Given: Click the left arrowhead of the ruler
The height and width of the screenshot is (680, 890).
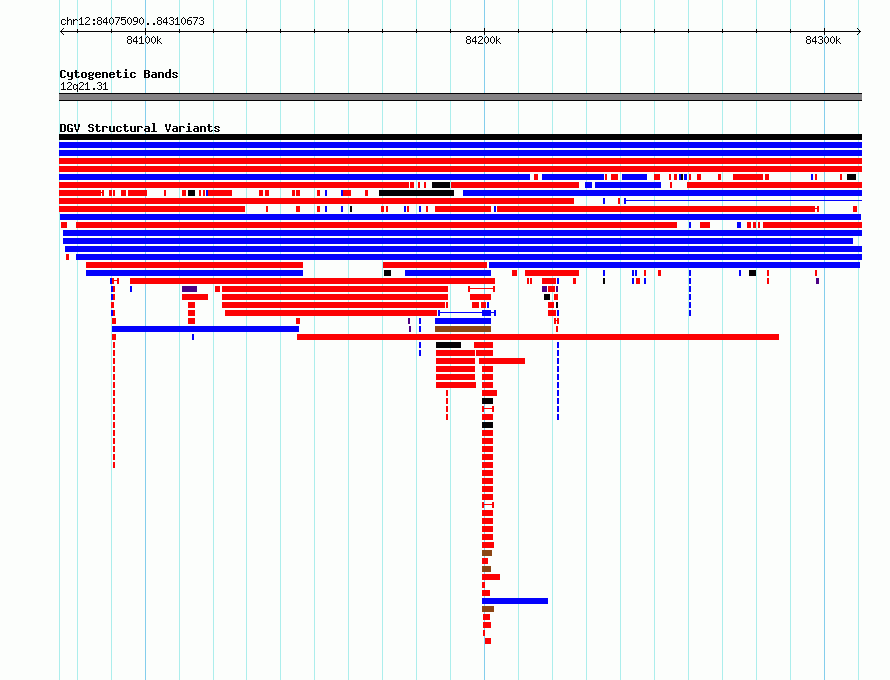Looking at the screenshot, I should 62,32.
